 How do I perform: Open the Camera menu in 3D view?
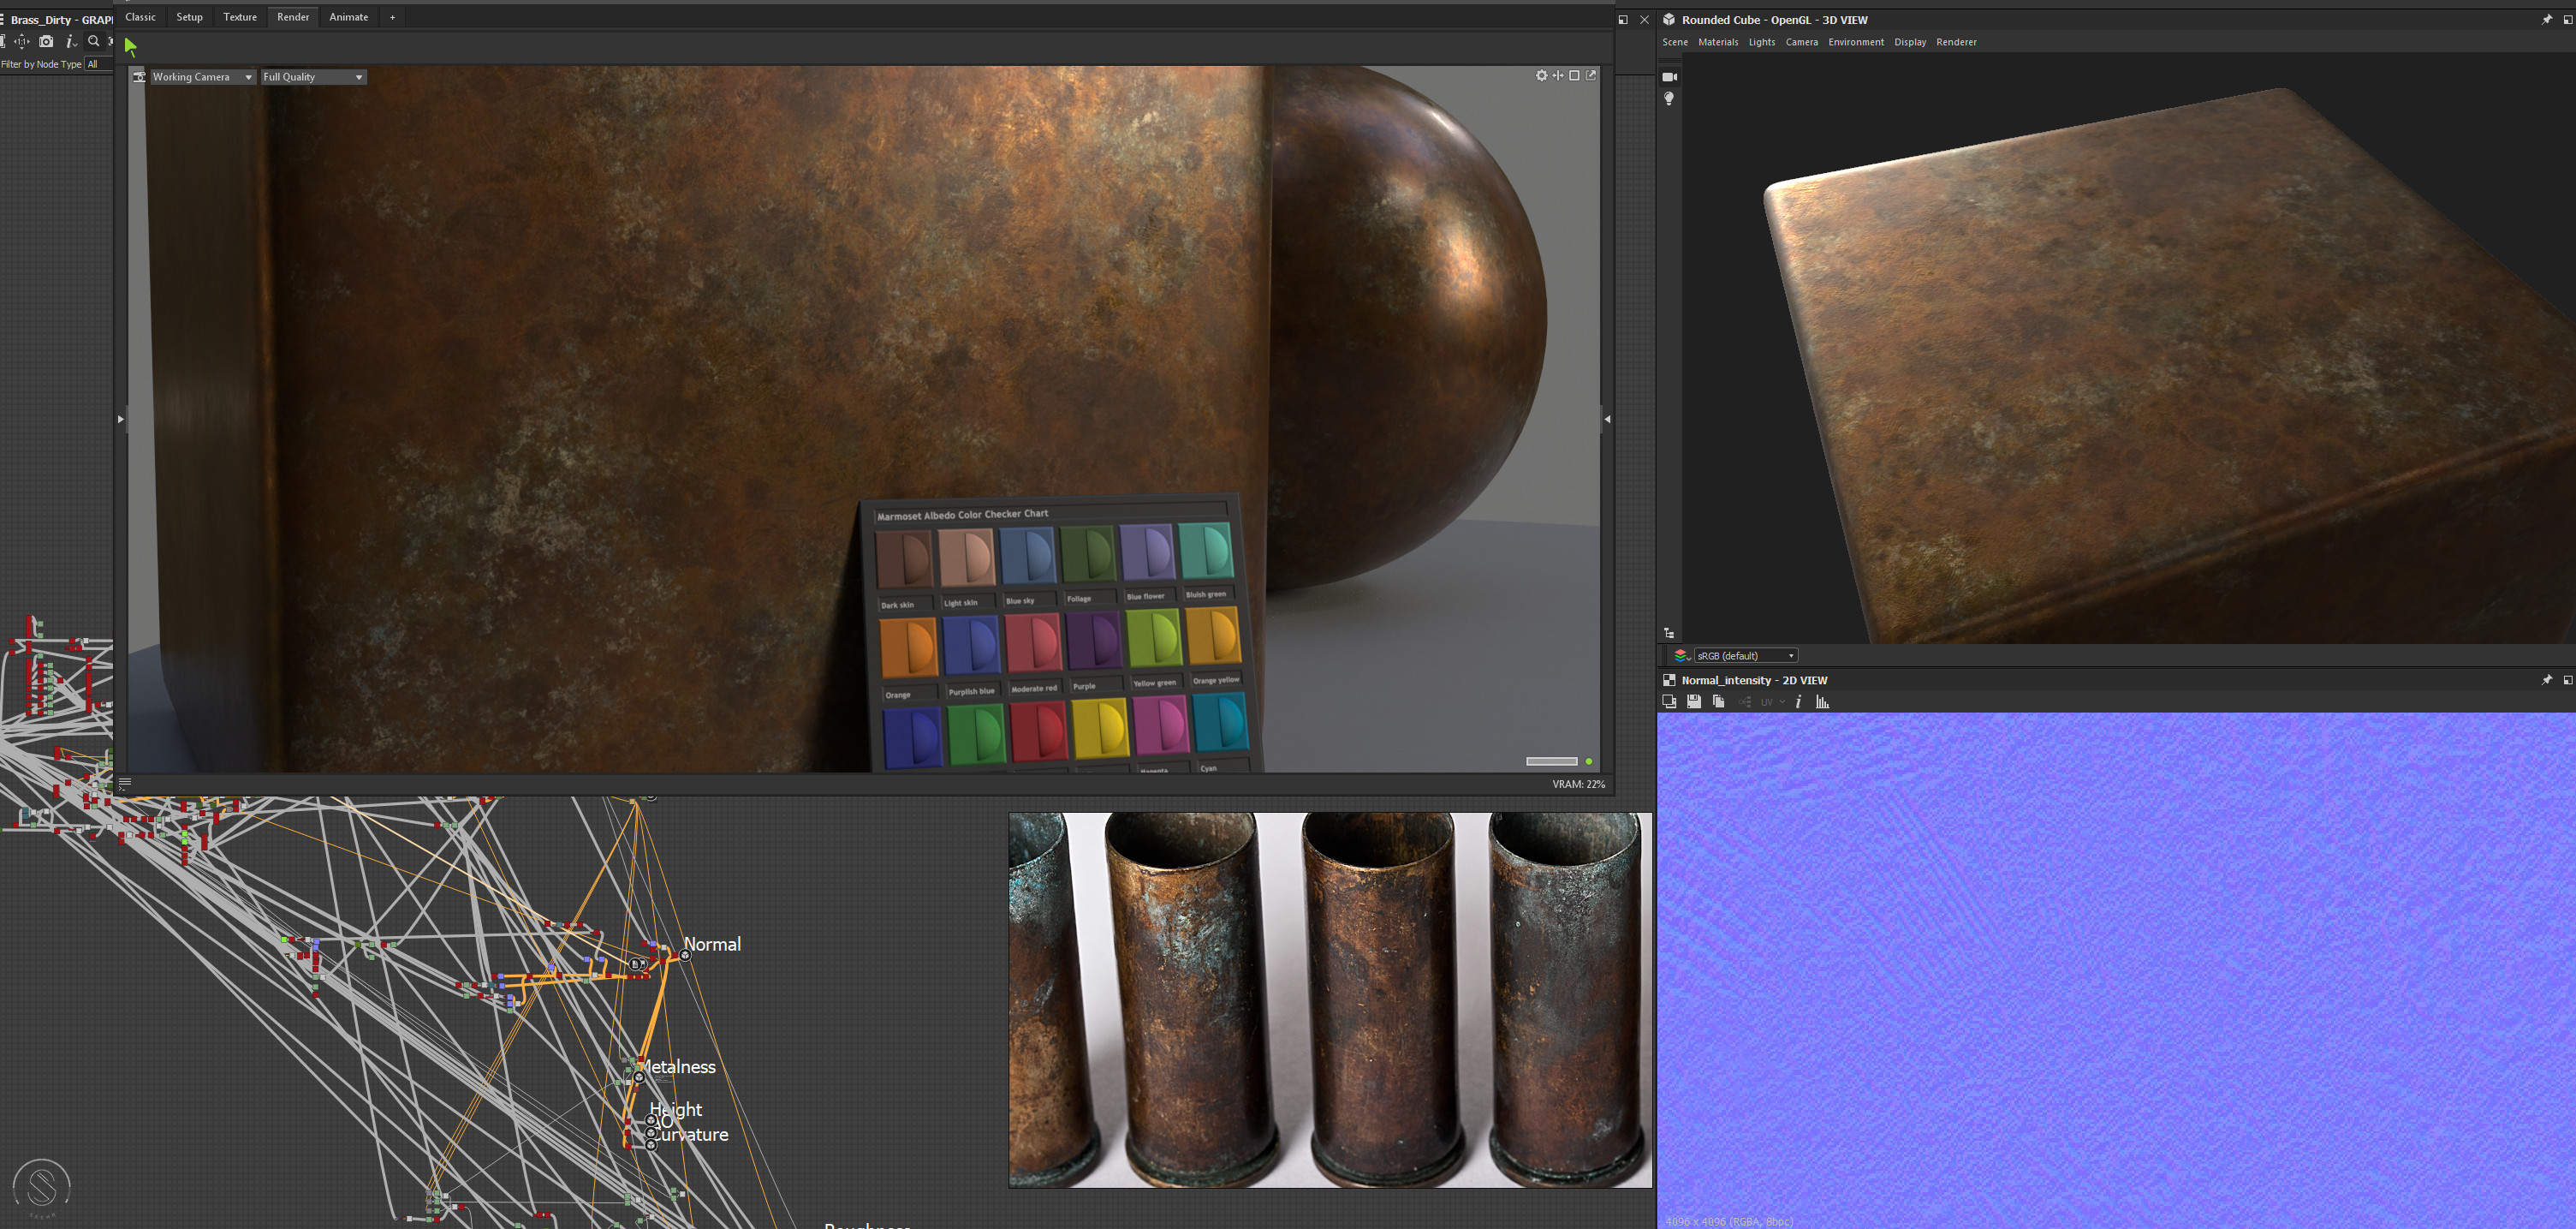click(x=1802, y=42)
